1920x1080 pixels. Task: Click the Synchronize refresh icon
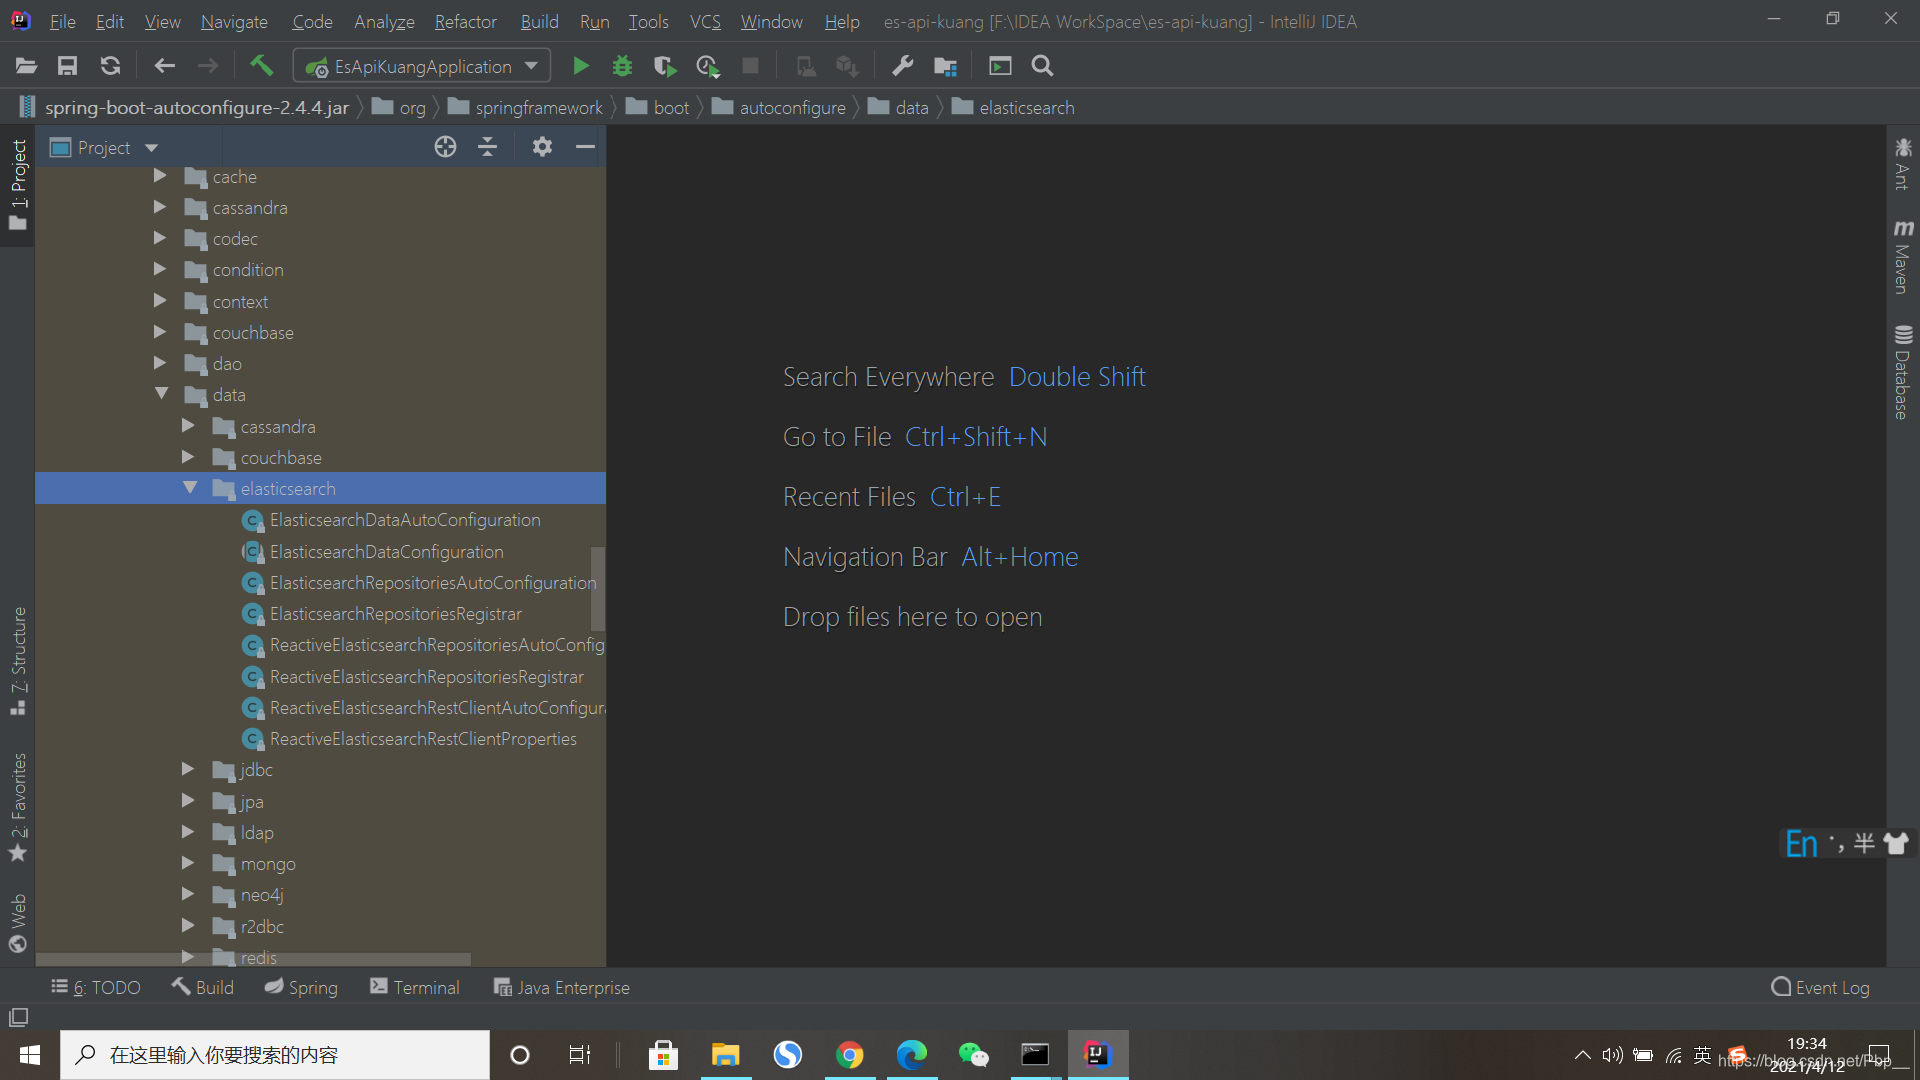tap(110, 66)
